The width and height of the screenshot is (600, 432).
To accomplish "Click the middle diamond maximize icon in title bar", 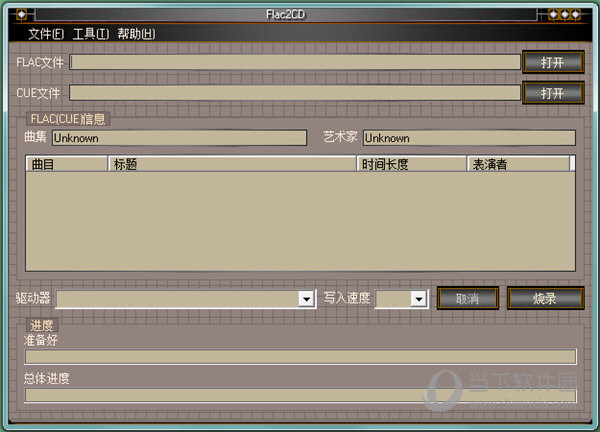I will pyautogui.click(x=564, y=15).
